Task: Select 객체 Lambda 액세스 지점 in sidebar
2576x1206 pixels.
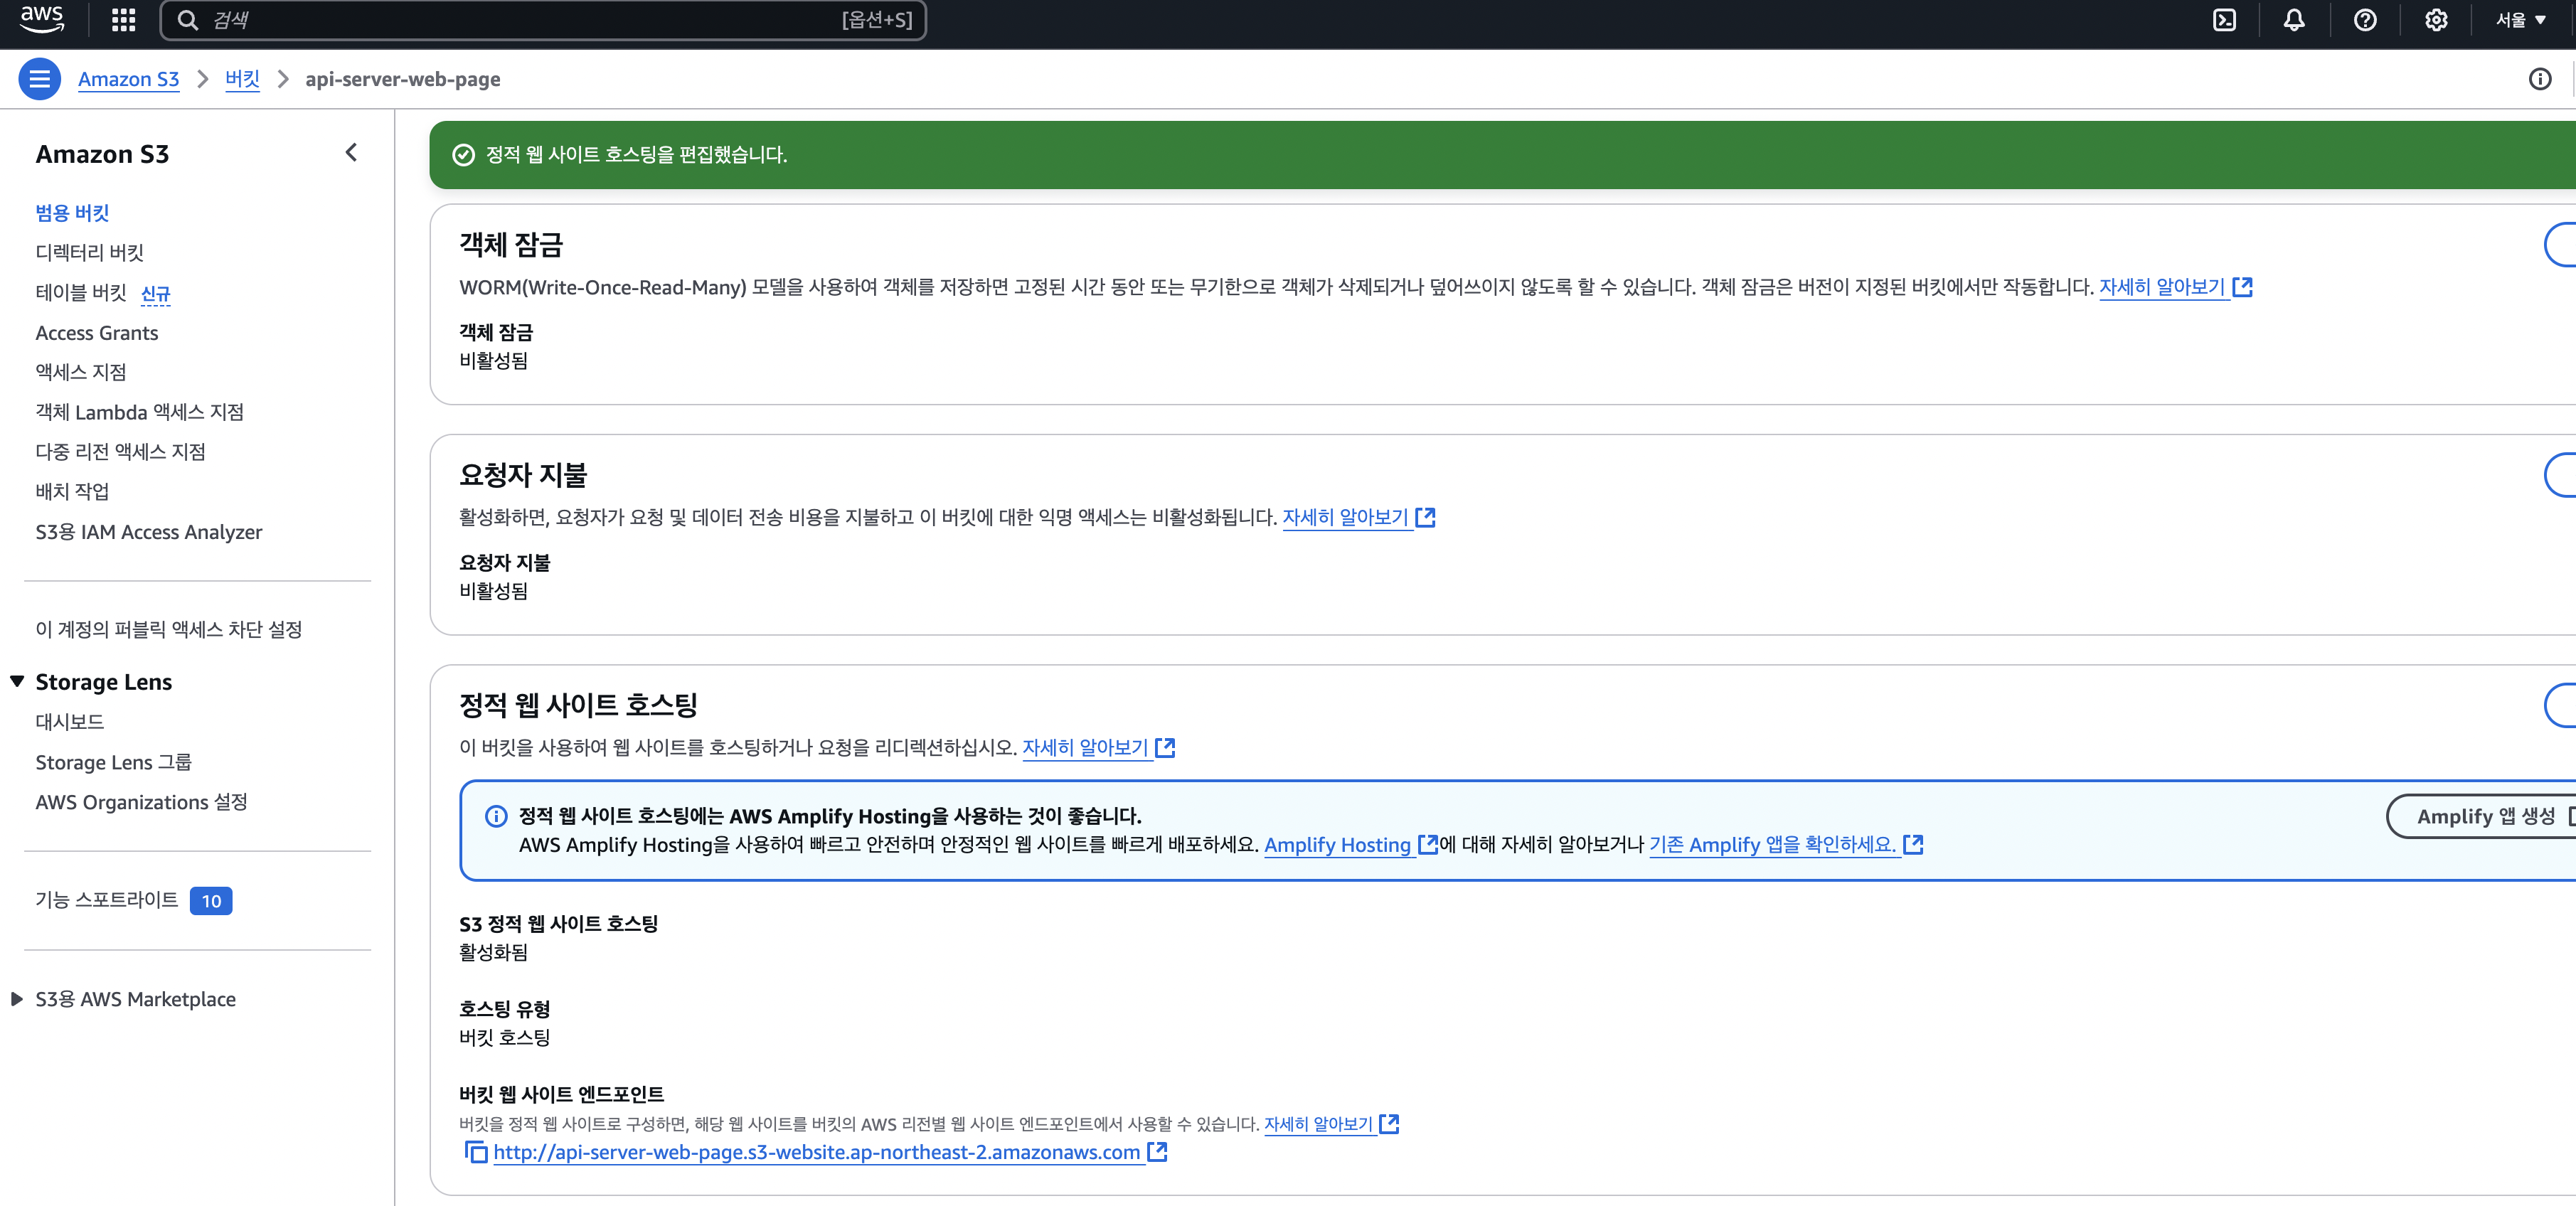Action: click(140, 412)
